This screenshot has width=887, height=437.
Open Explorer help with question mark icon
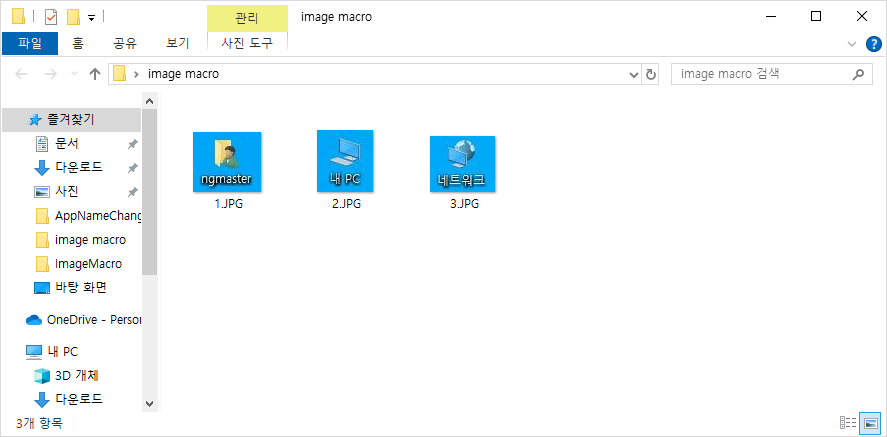874,44
